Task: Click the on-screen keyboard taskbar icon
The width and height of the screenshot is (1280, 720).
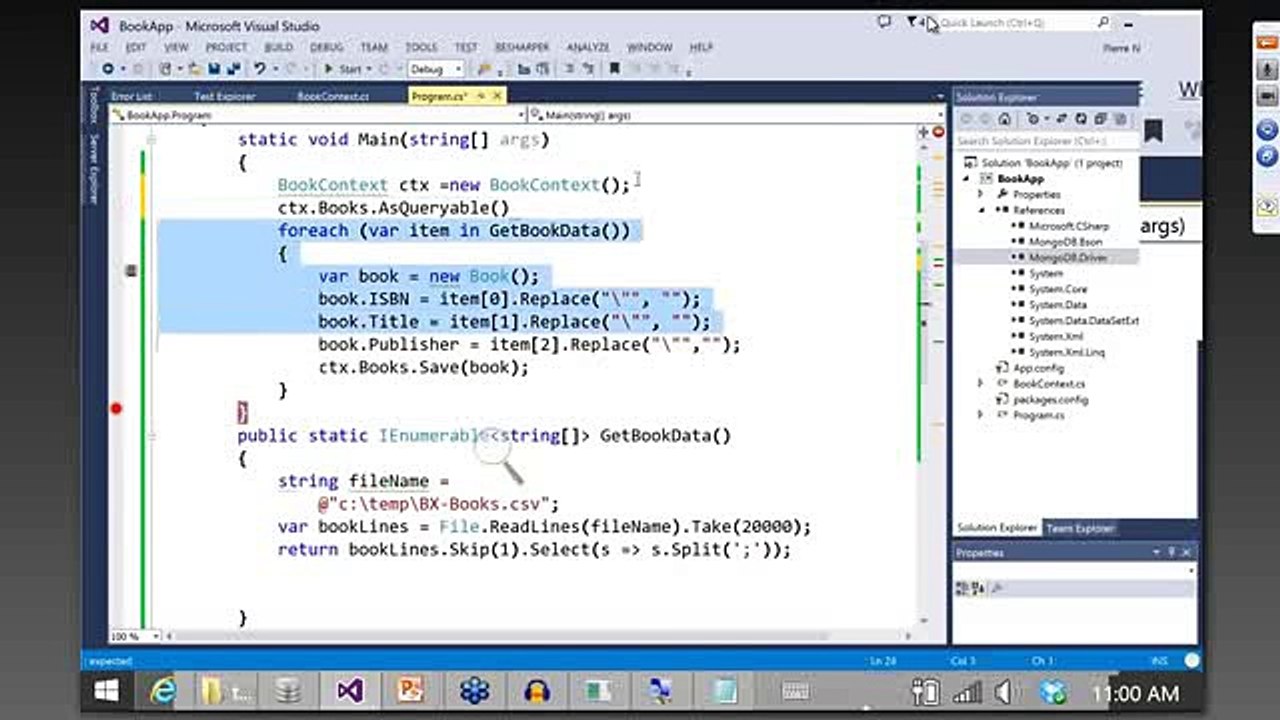Action: pyautogui.click(x=796, y=691)
